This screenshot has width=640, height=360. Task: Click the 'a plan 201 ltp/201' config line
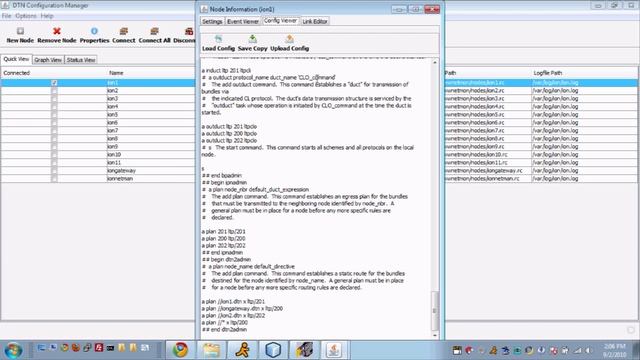pos(223,231)
